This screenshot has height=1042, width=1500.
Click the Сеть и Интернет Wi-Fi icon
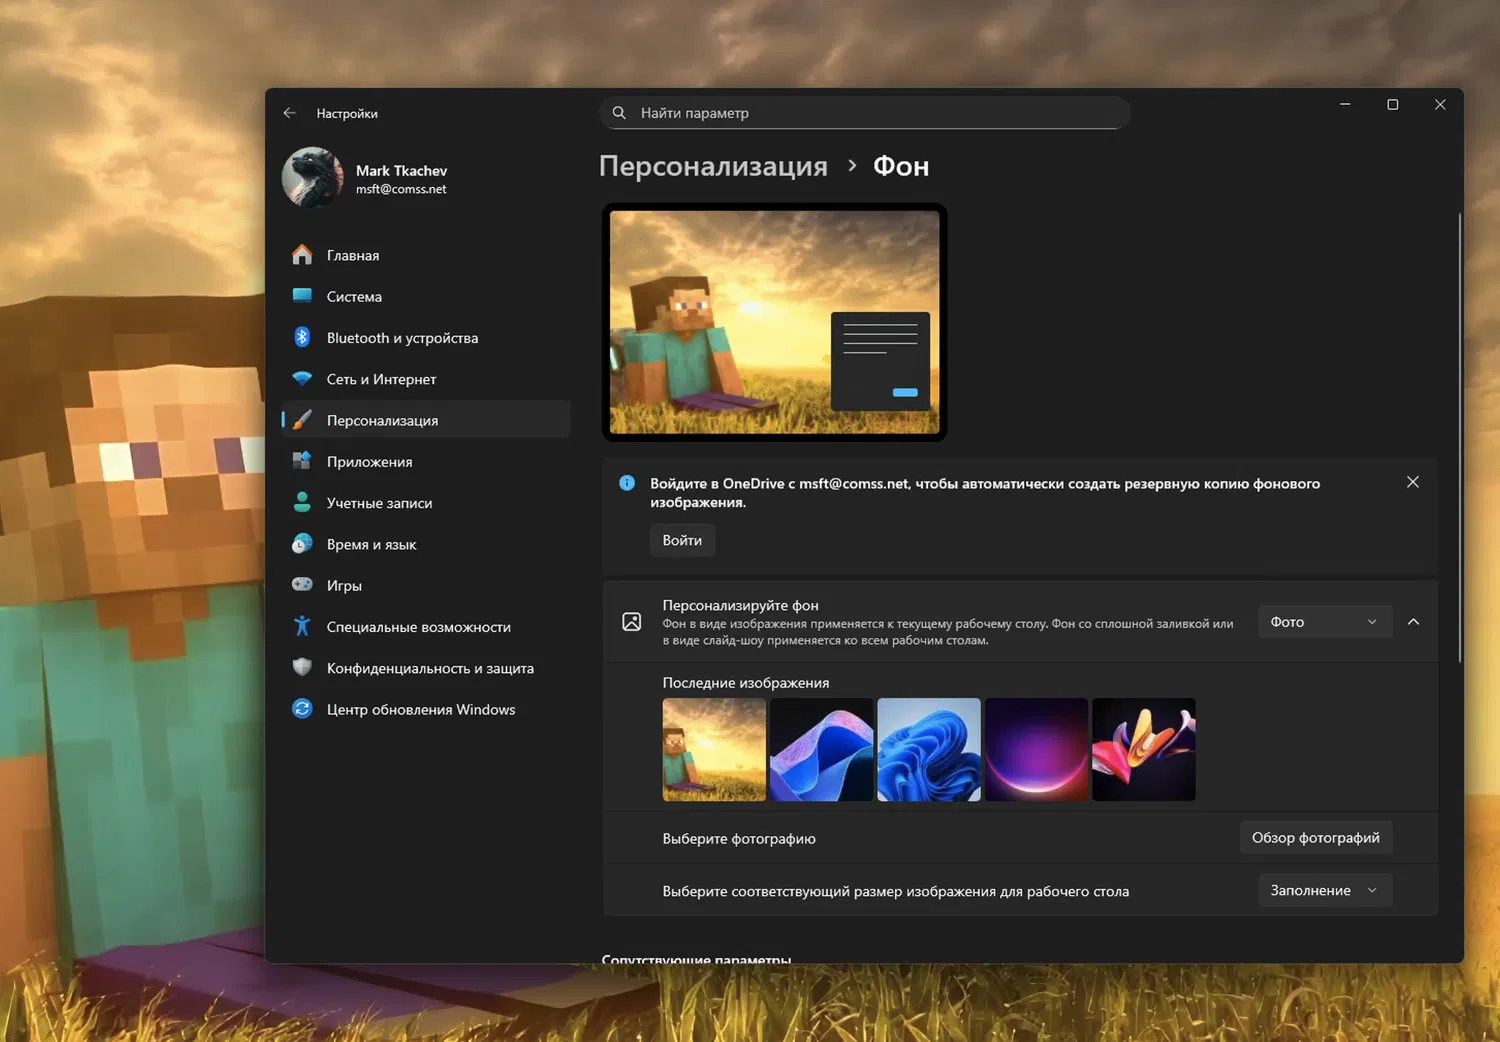(x=302, y=379)
